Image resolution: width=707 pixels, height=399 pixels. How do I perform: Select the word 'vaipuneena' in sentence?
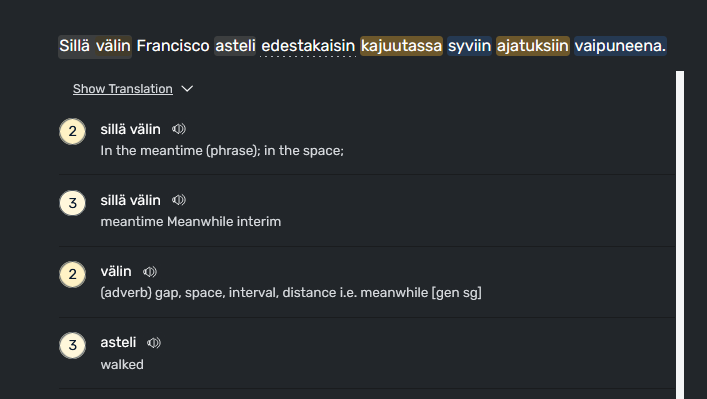[x=620, y=46]
